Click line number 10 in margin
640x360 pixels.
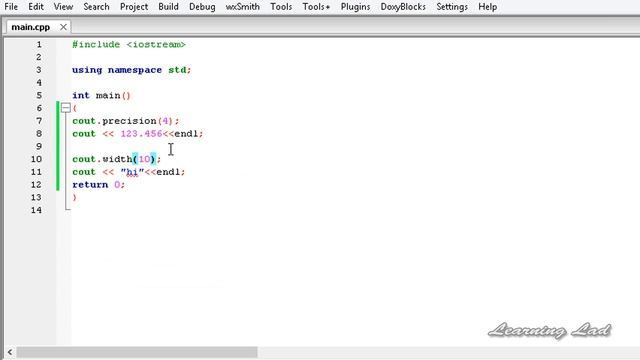point(36,159)
